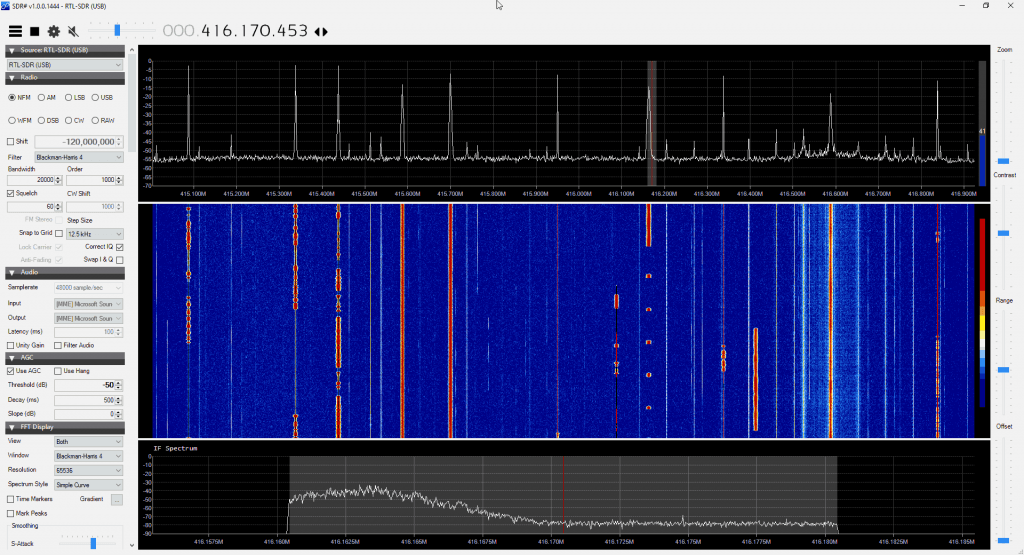Toggle the audio mute speaker icon
The image size is (1024, 555).
pos(73,32)
